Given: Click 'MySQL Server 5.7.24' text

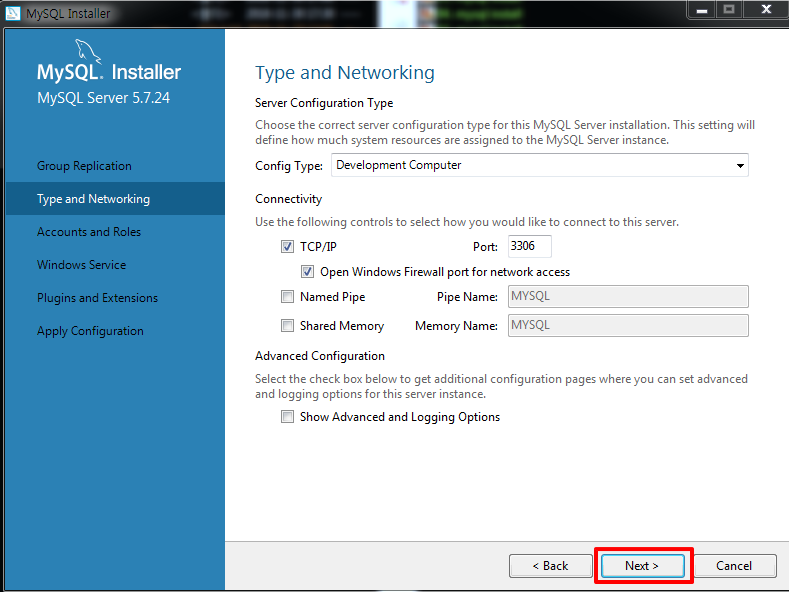Looking at the screenshot, I should click(x=104, y=98).
